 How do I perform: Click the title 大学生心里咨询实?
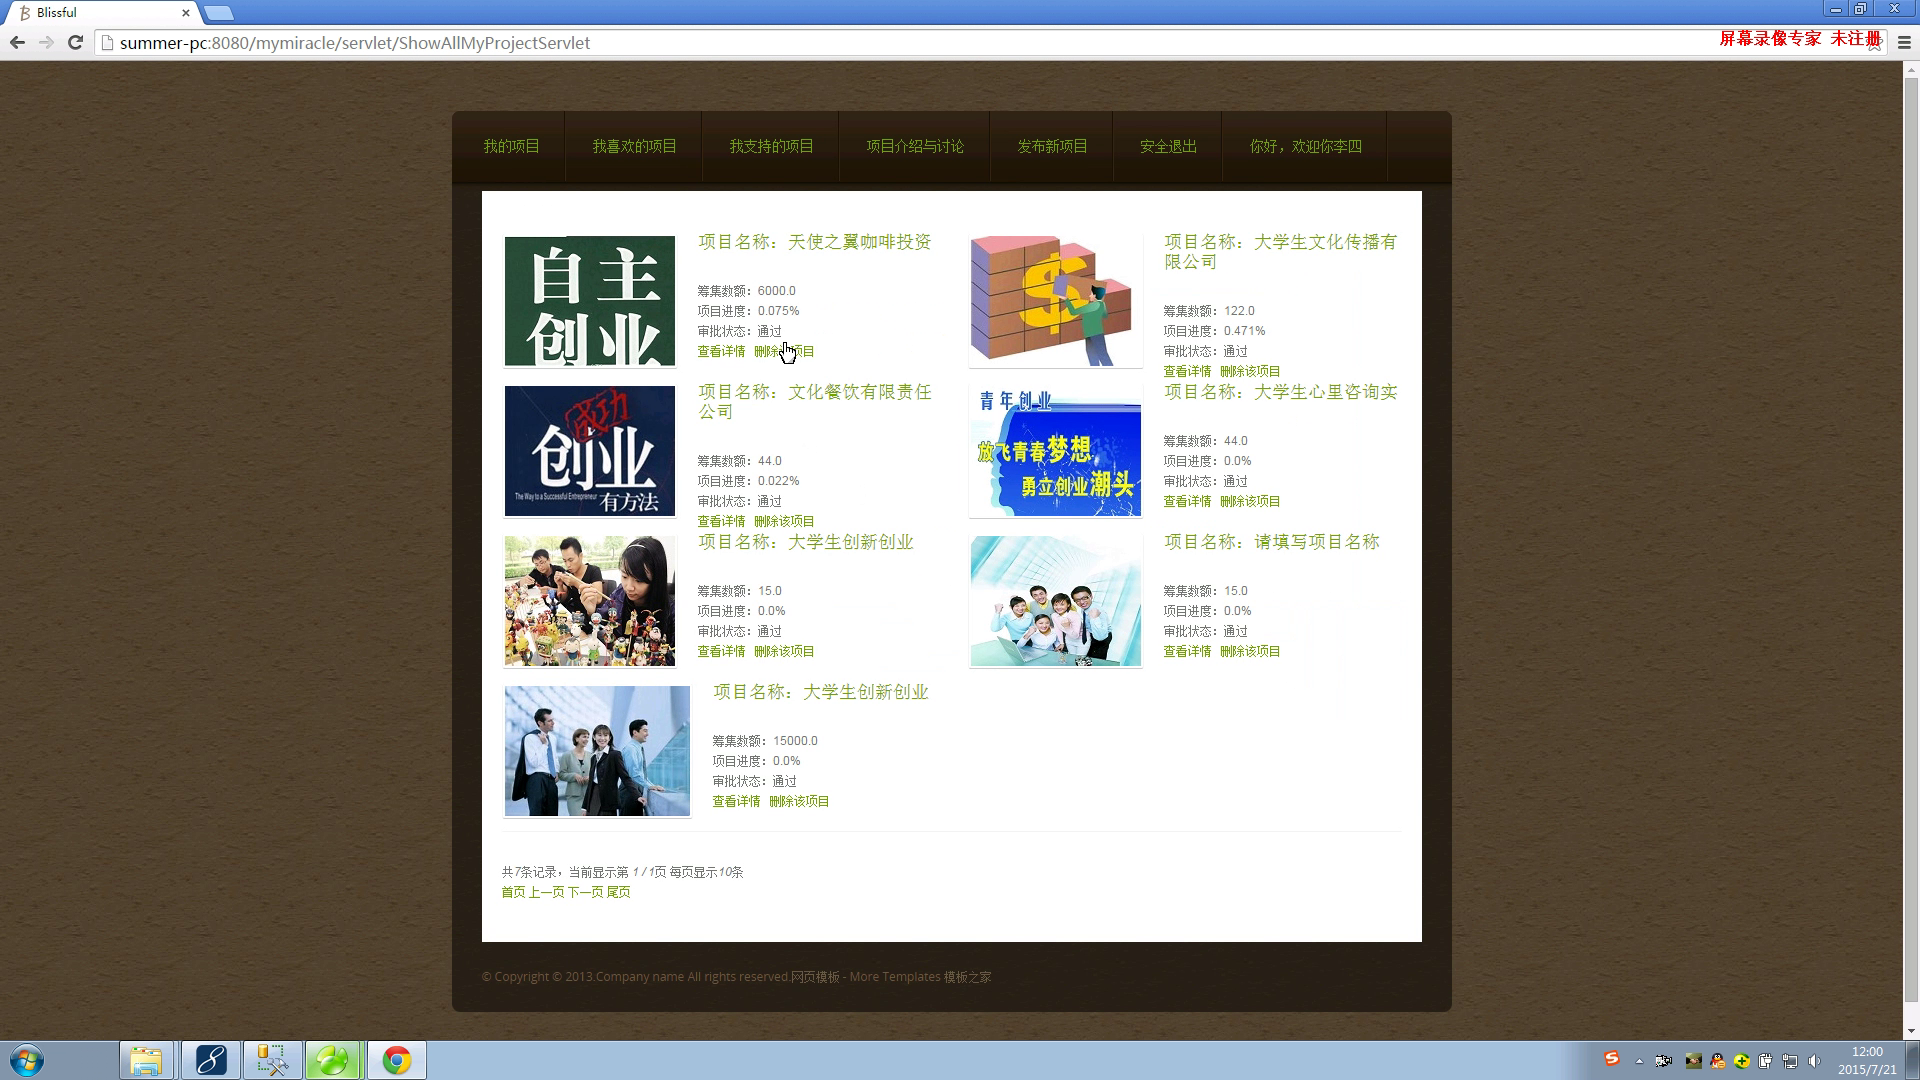pyautogui.click(x=1326, y=392)
